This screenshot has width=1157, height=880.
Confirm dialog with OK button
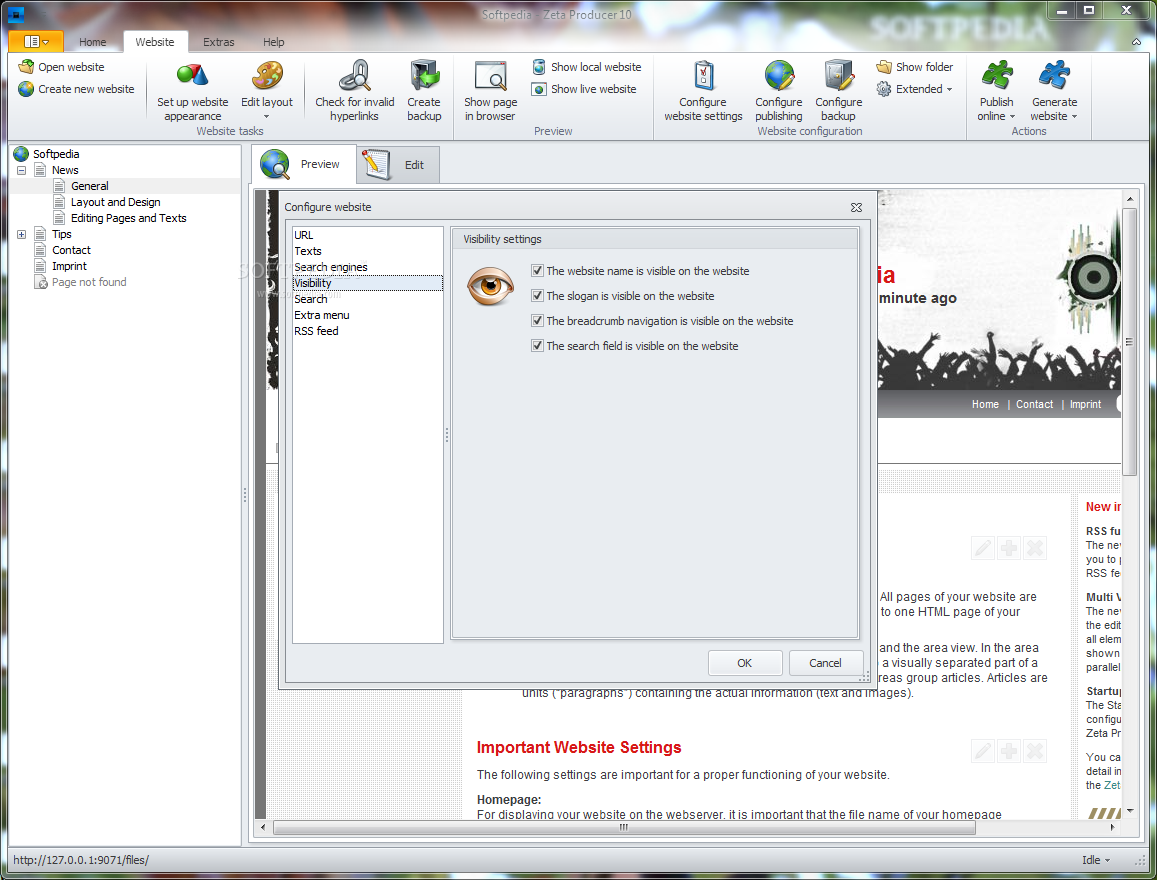(745, 663)
